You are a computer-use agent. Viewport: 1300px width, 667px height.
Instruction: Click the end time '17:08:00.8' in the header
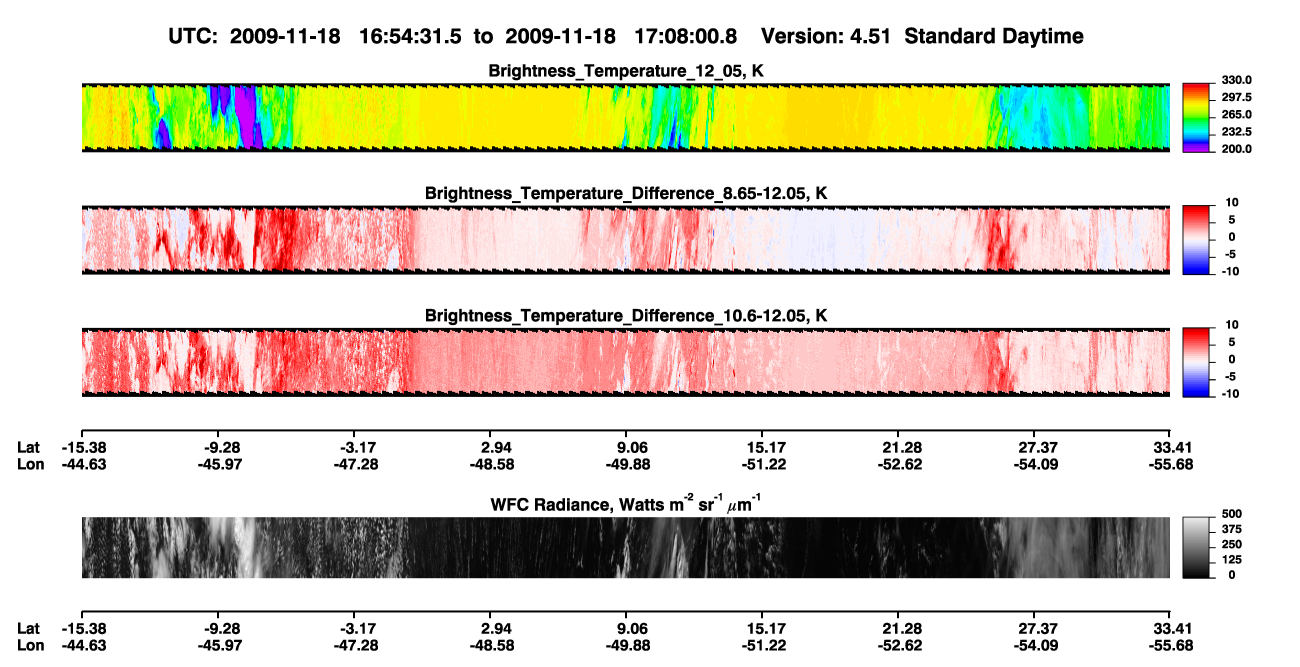click(x=686, y=36)
